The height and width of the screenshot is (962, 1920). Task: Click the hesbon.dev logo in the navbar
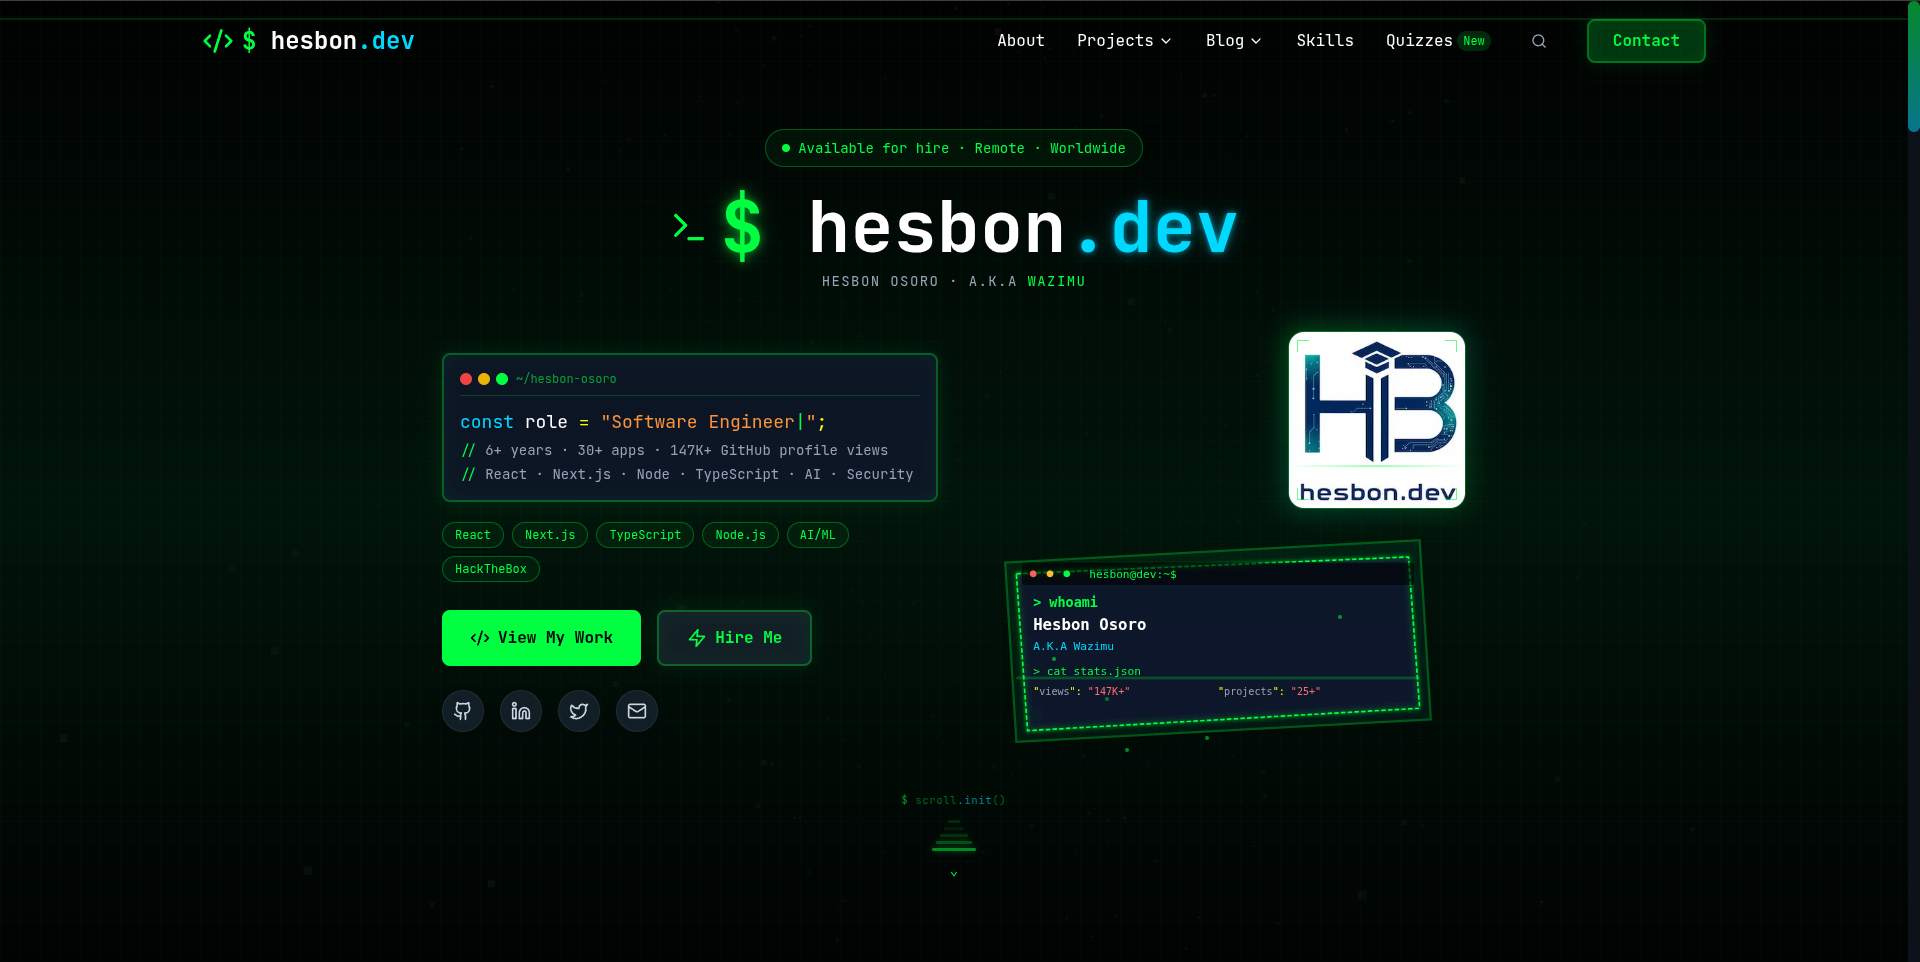coord(308,41)
